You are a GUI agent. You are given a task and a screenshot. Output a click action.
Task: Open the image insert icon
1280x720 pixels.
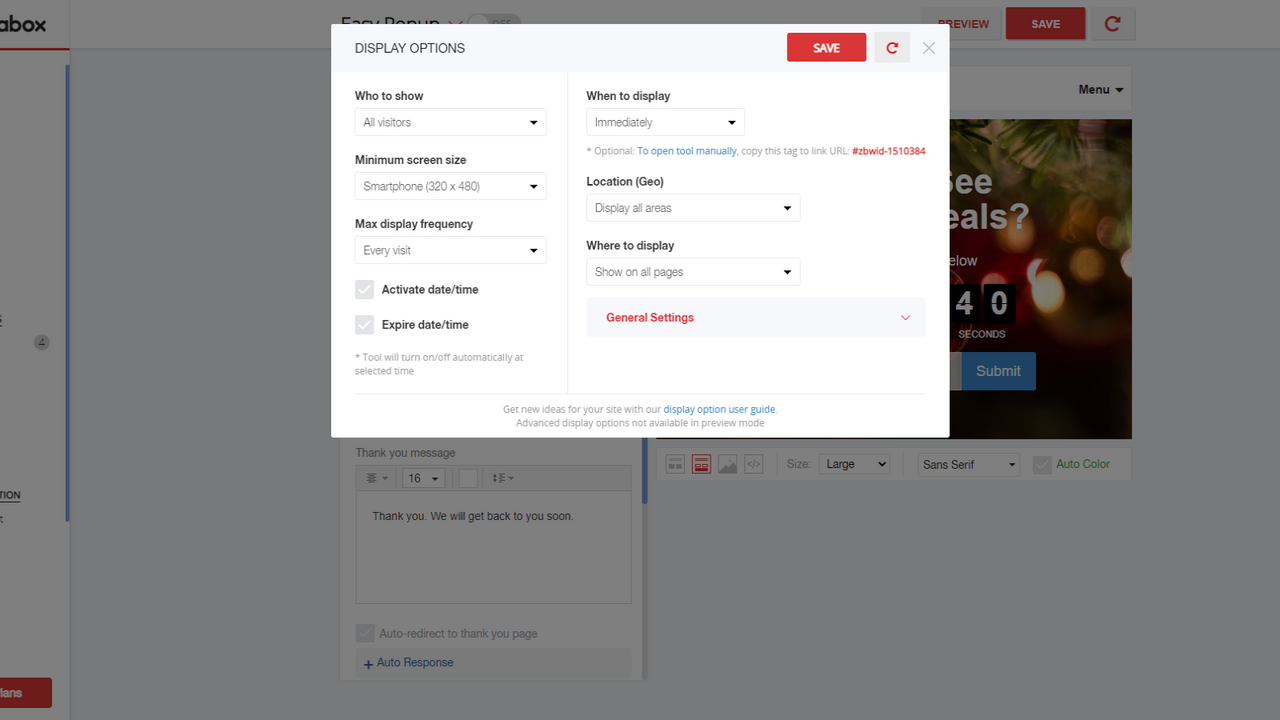[727, 463]
